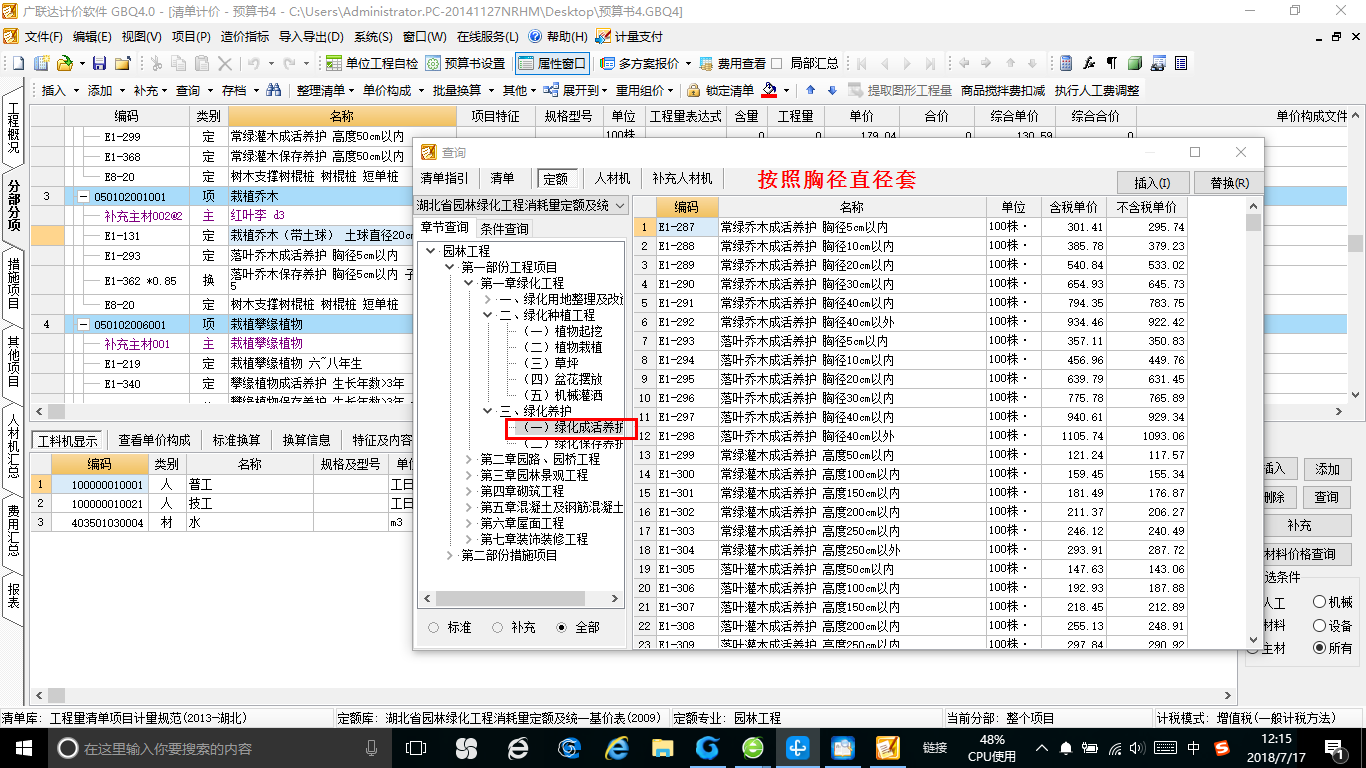The image size is (1366, 768).
Task: Select tree item (二)植物栽植
Action: pos(563,347)
